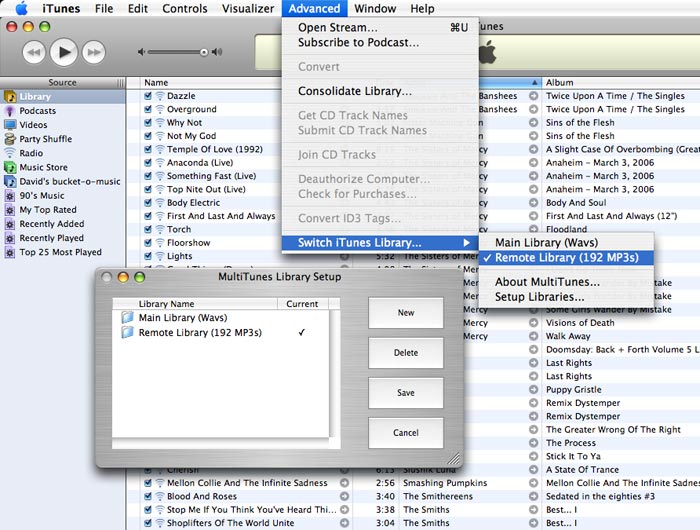700x530 pixels.
Task: Sort tracks by the Album column header
Action: point(621,83)
